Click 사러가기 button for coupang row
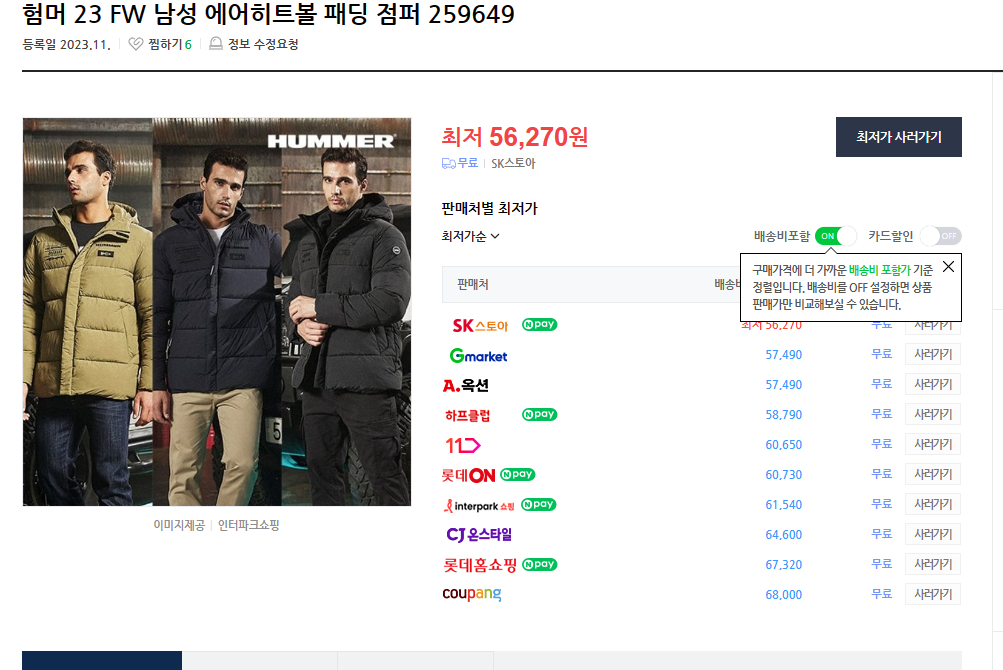 932,594
